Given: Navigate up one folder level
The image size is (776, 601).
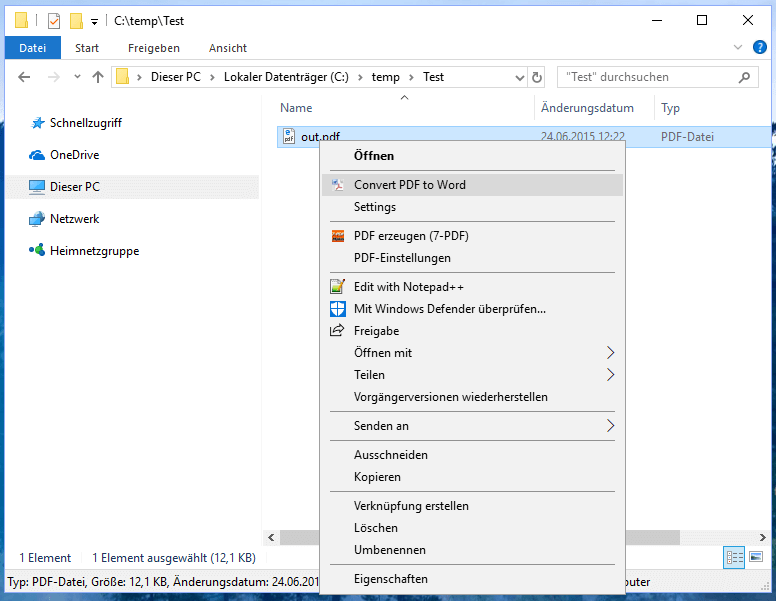Looking at the screenshot, I should (x=97, y=77).
